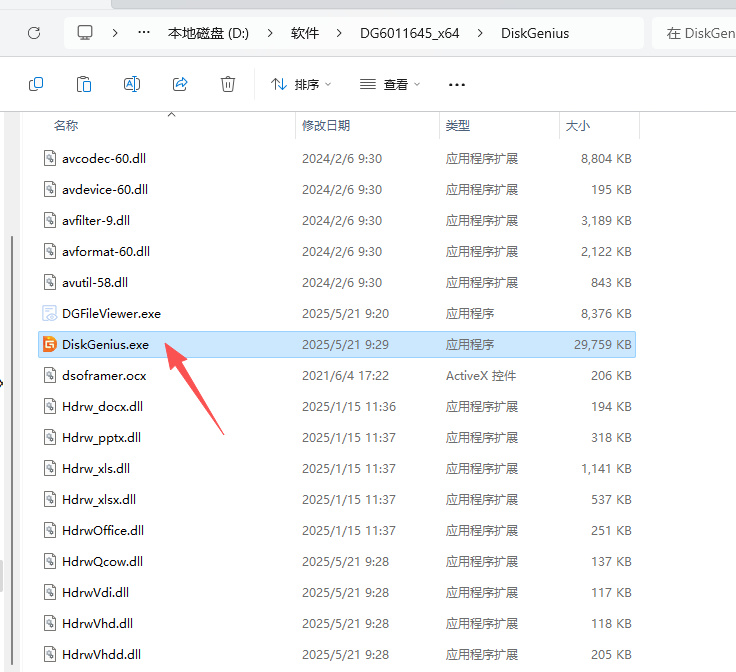The image size is (736, 672).
Task: Click the Rename toolbar icon
Action: 132,84
